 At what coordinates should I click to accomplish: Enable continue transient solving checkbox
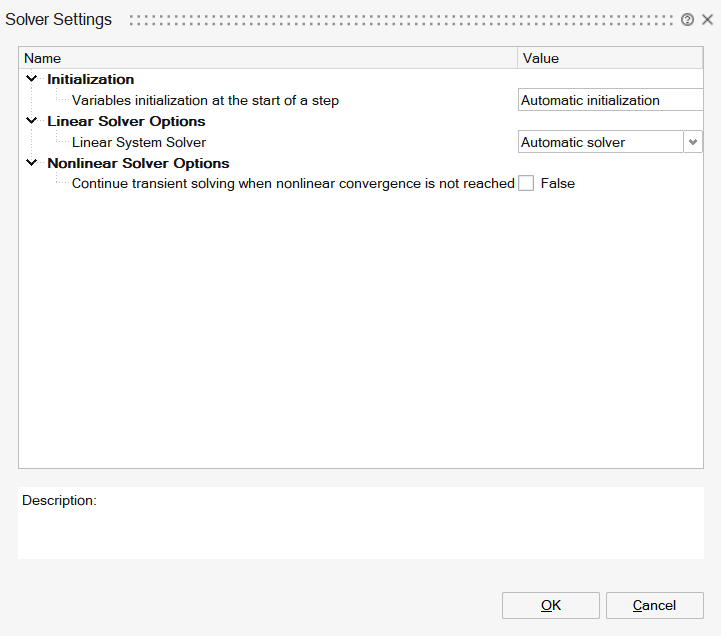(x=526, y=183)
